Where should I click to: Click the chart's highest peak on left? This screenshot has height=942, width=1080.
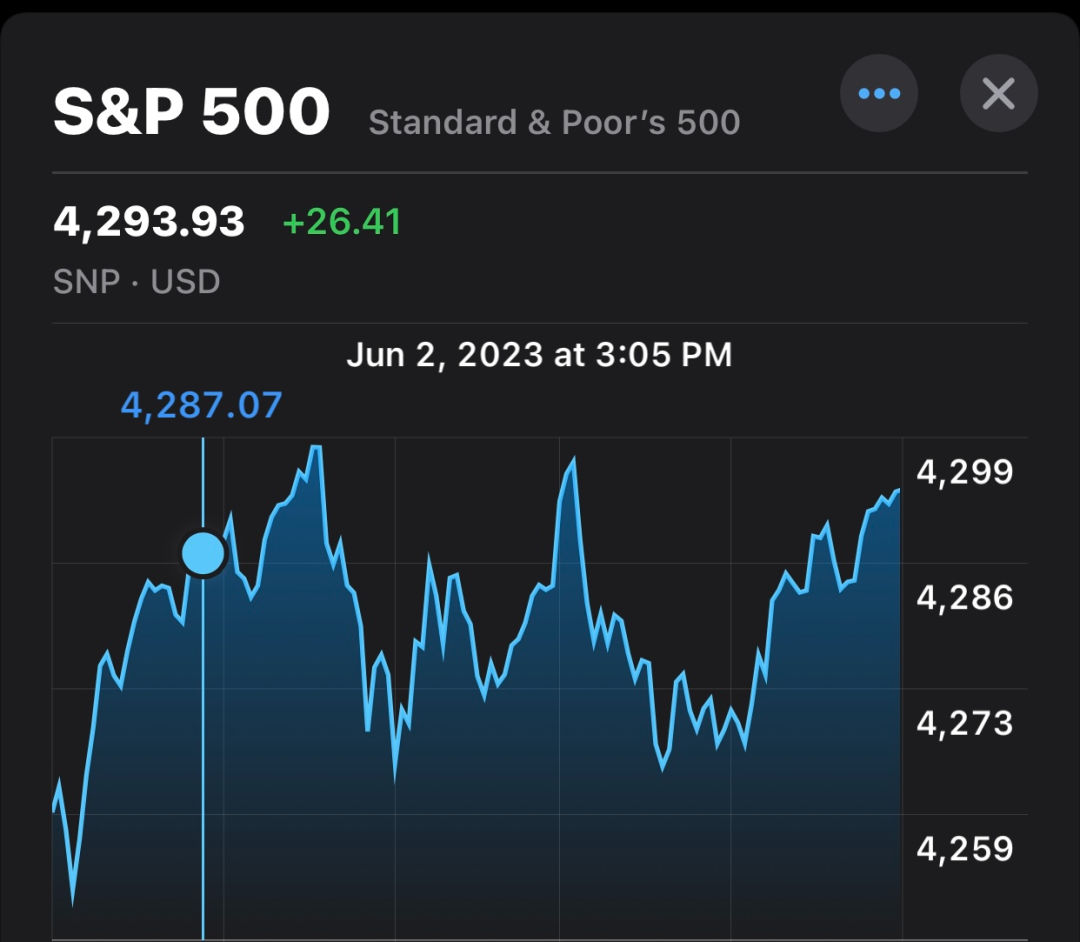click(315, 448)
